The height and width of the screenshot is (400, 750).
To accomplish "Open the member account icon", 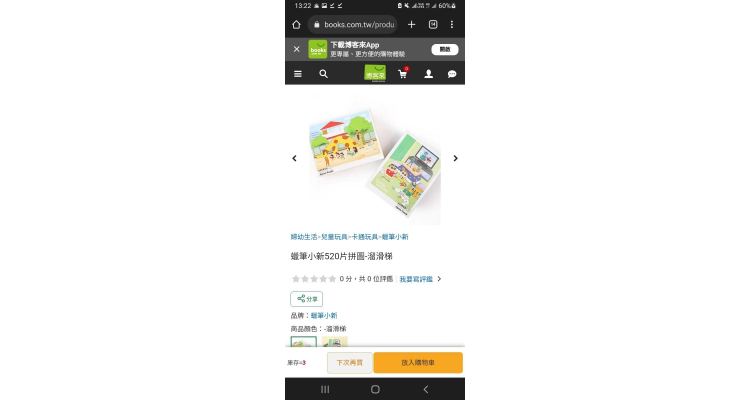I will click(x=429, y=74).
